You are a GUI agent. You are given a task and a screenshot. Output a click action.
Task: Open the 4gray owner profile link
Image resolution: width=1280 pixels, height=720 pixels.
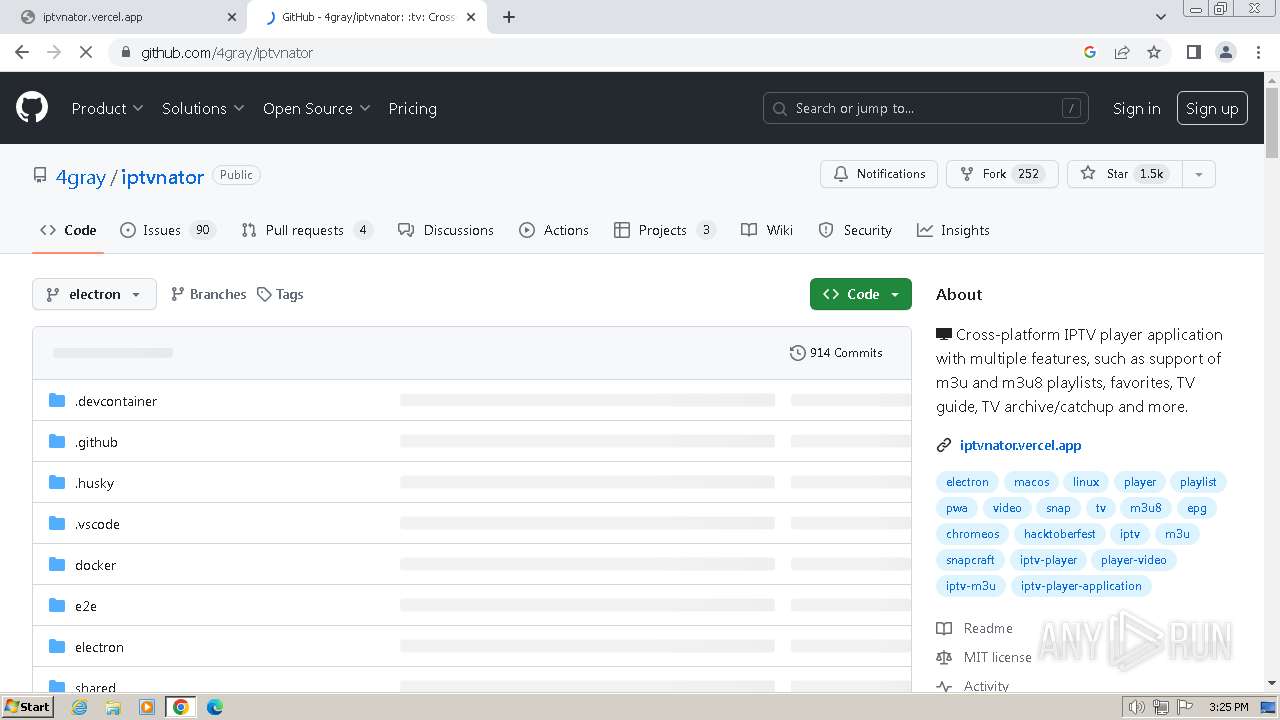(x=80, y=177)
